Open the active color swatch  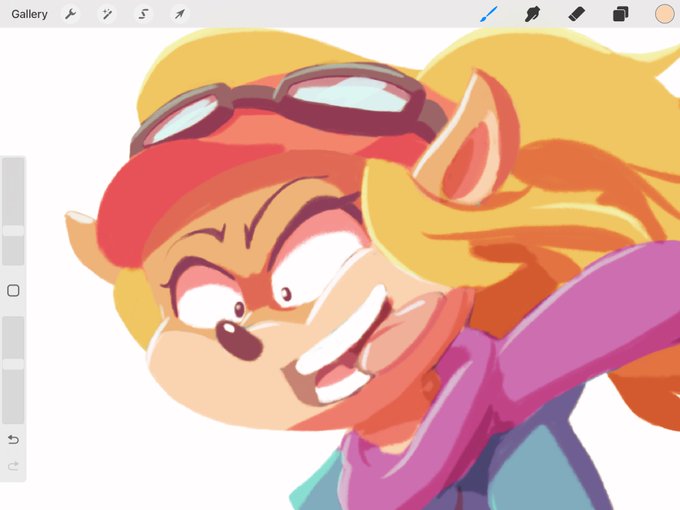(664, 14)
